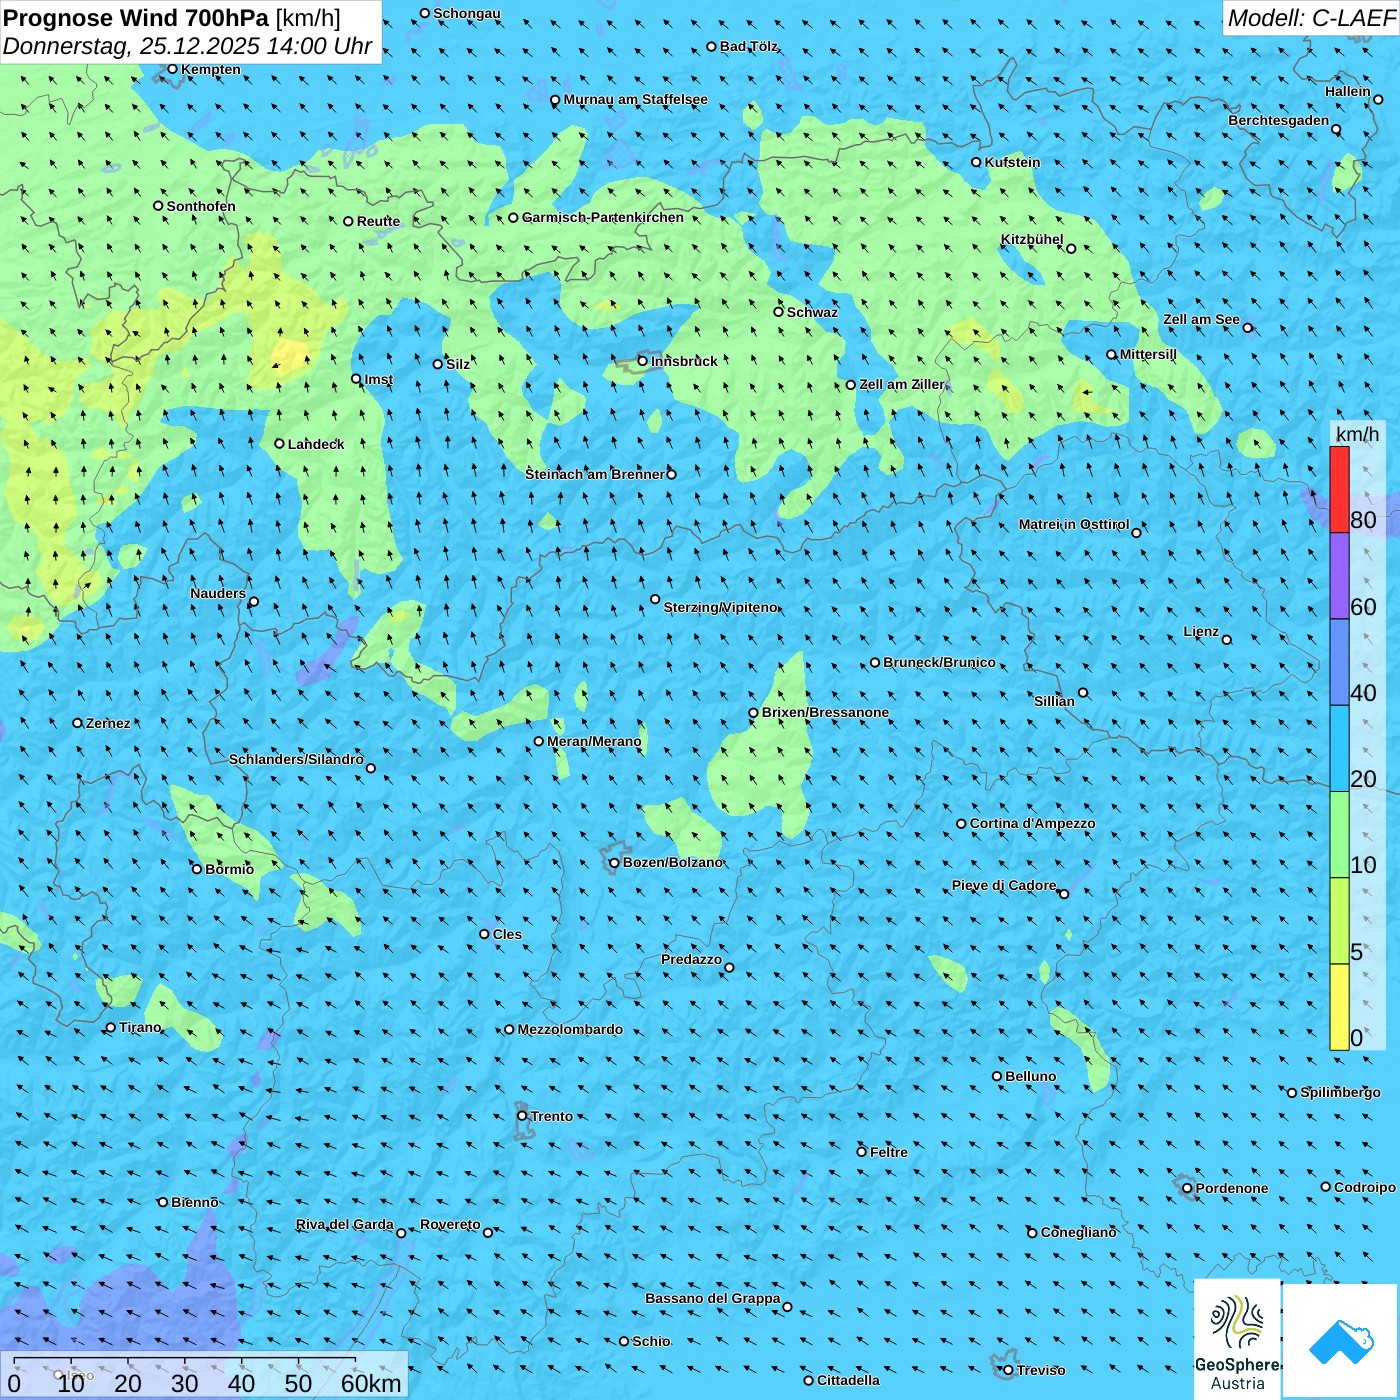Select the green 10–20 km/h legend color

tap(1339, 835)
